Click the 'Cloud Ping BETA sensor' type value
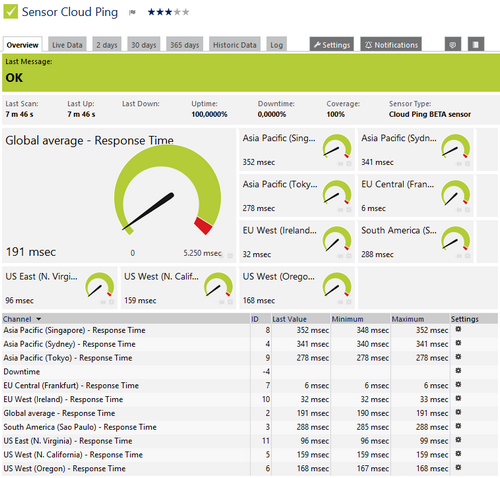Viewport: 500px width, 478px height. pos(430,114)
